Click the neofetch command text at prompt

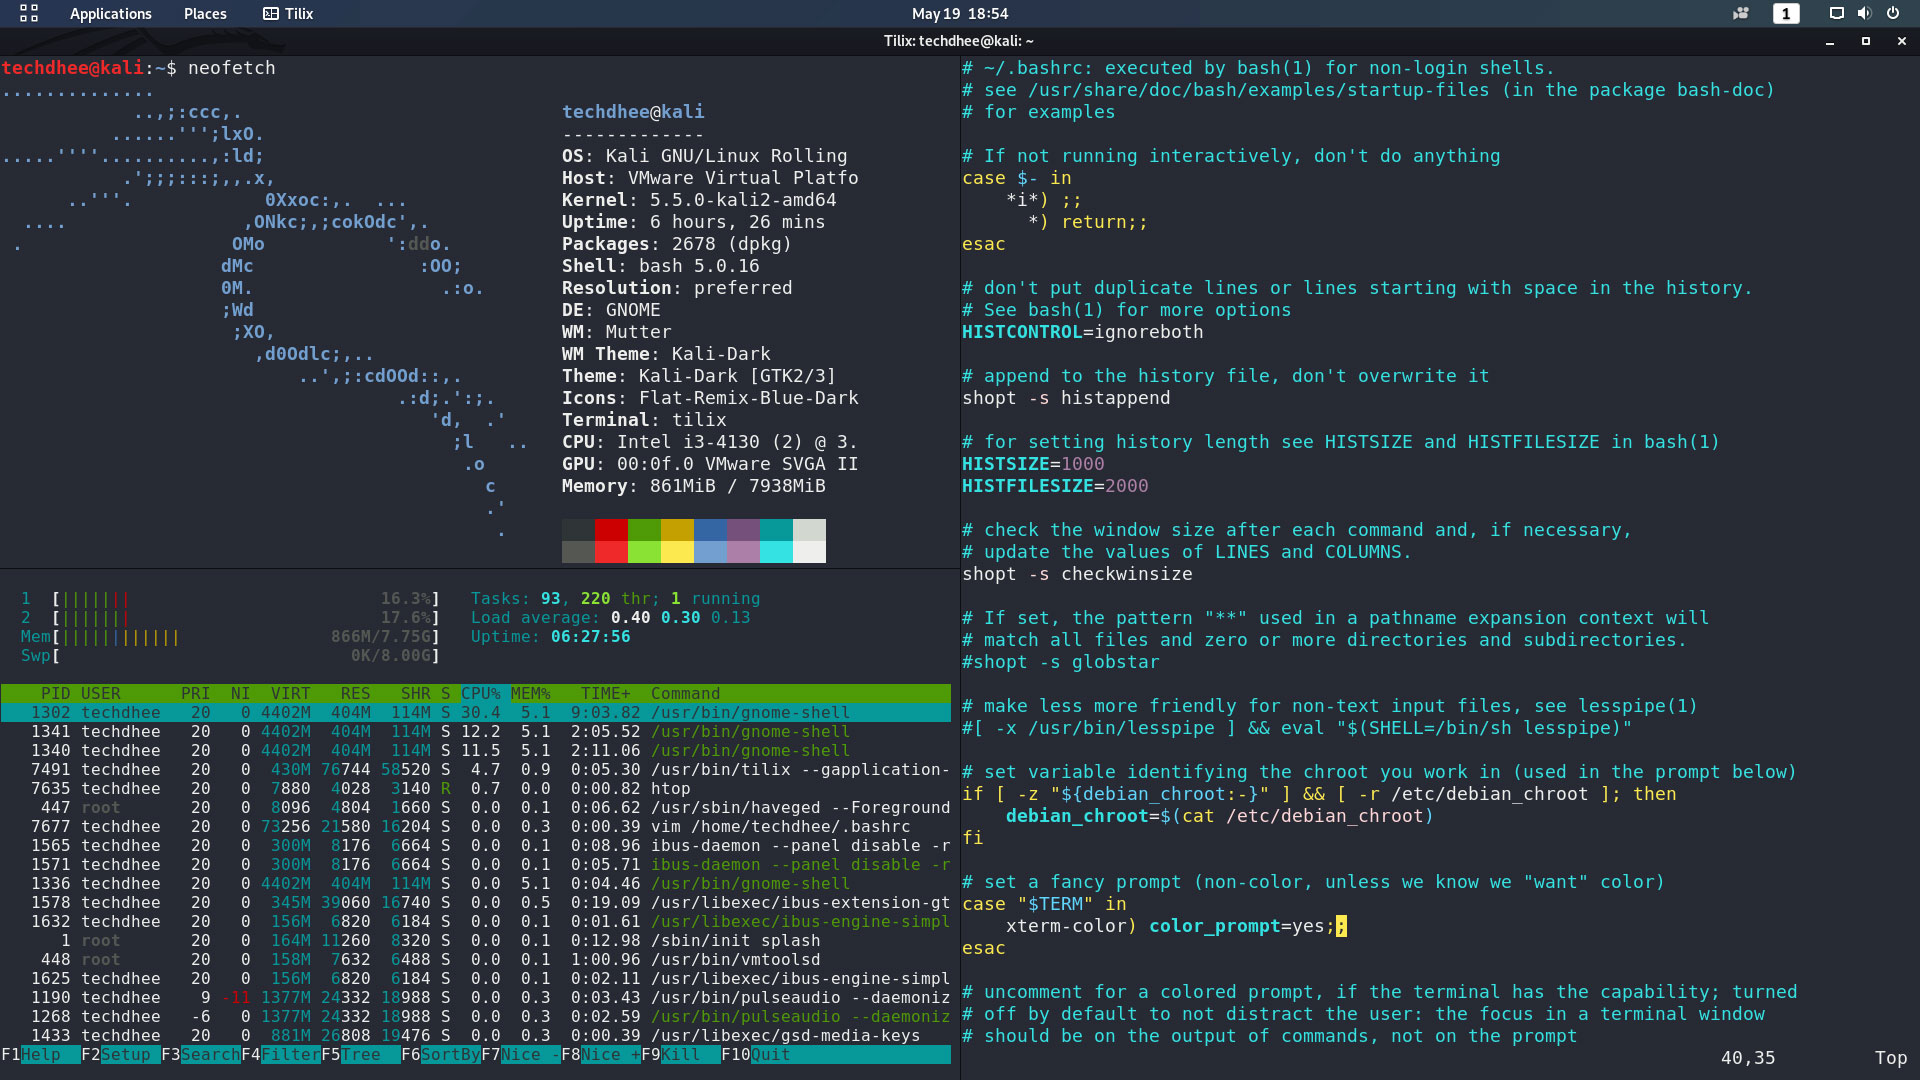pos(231,68)
